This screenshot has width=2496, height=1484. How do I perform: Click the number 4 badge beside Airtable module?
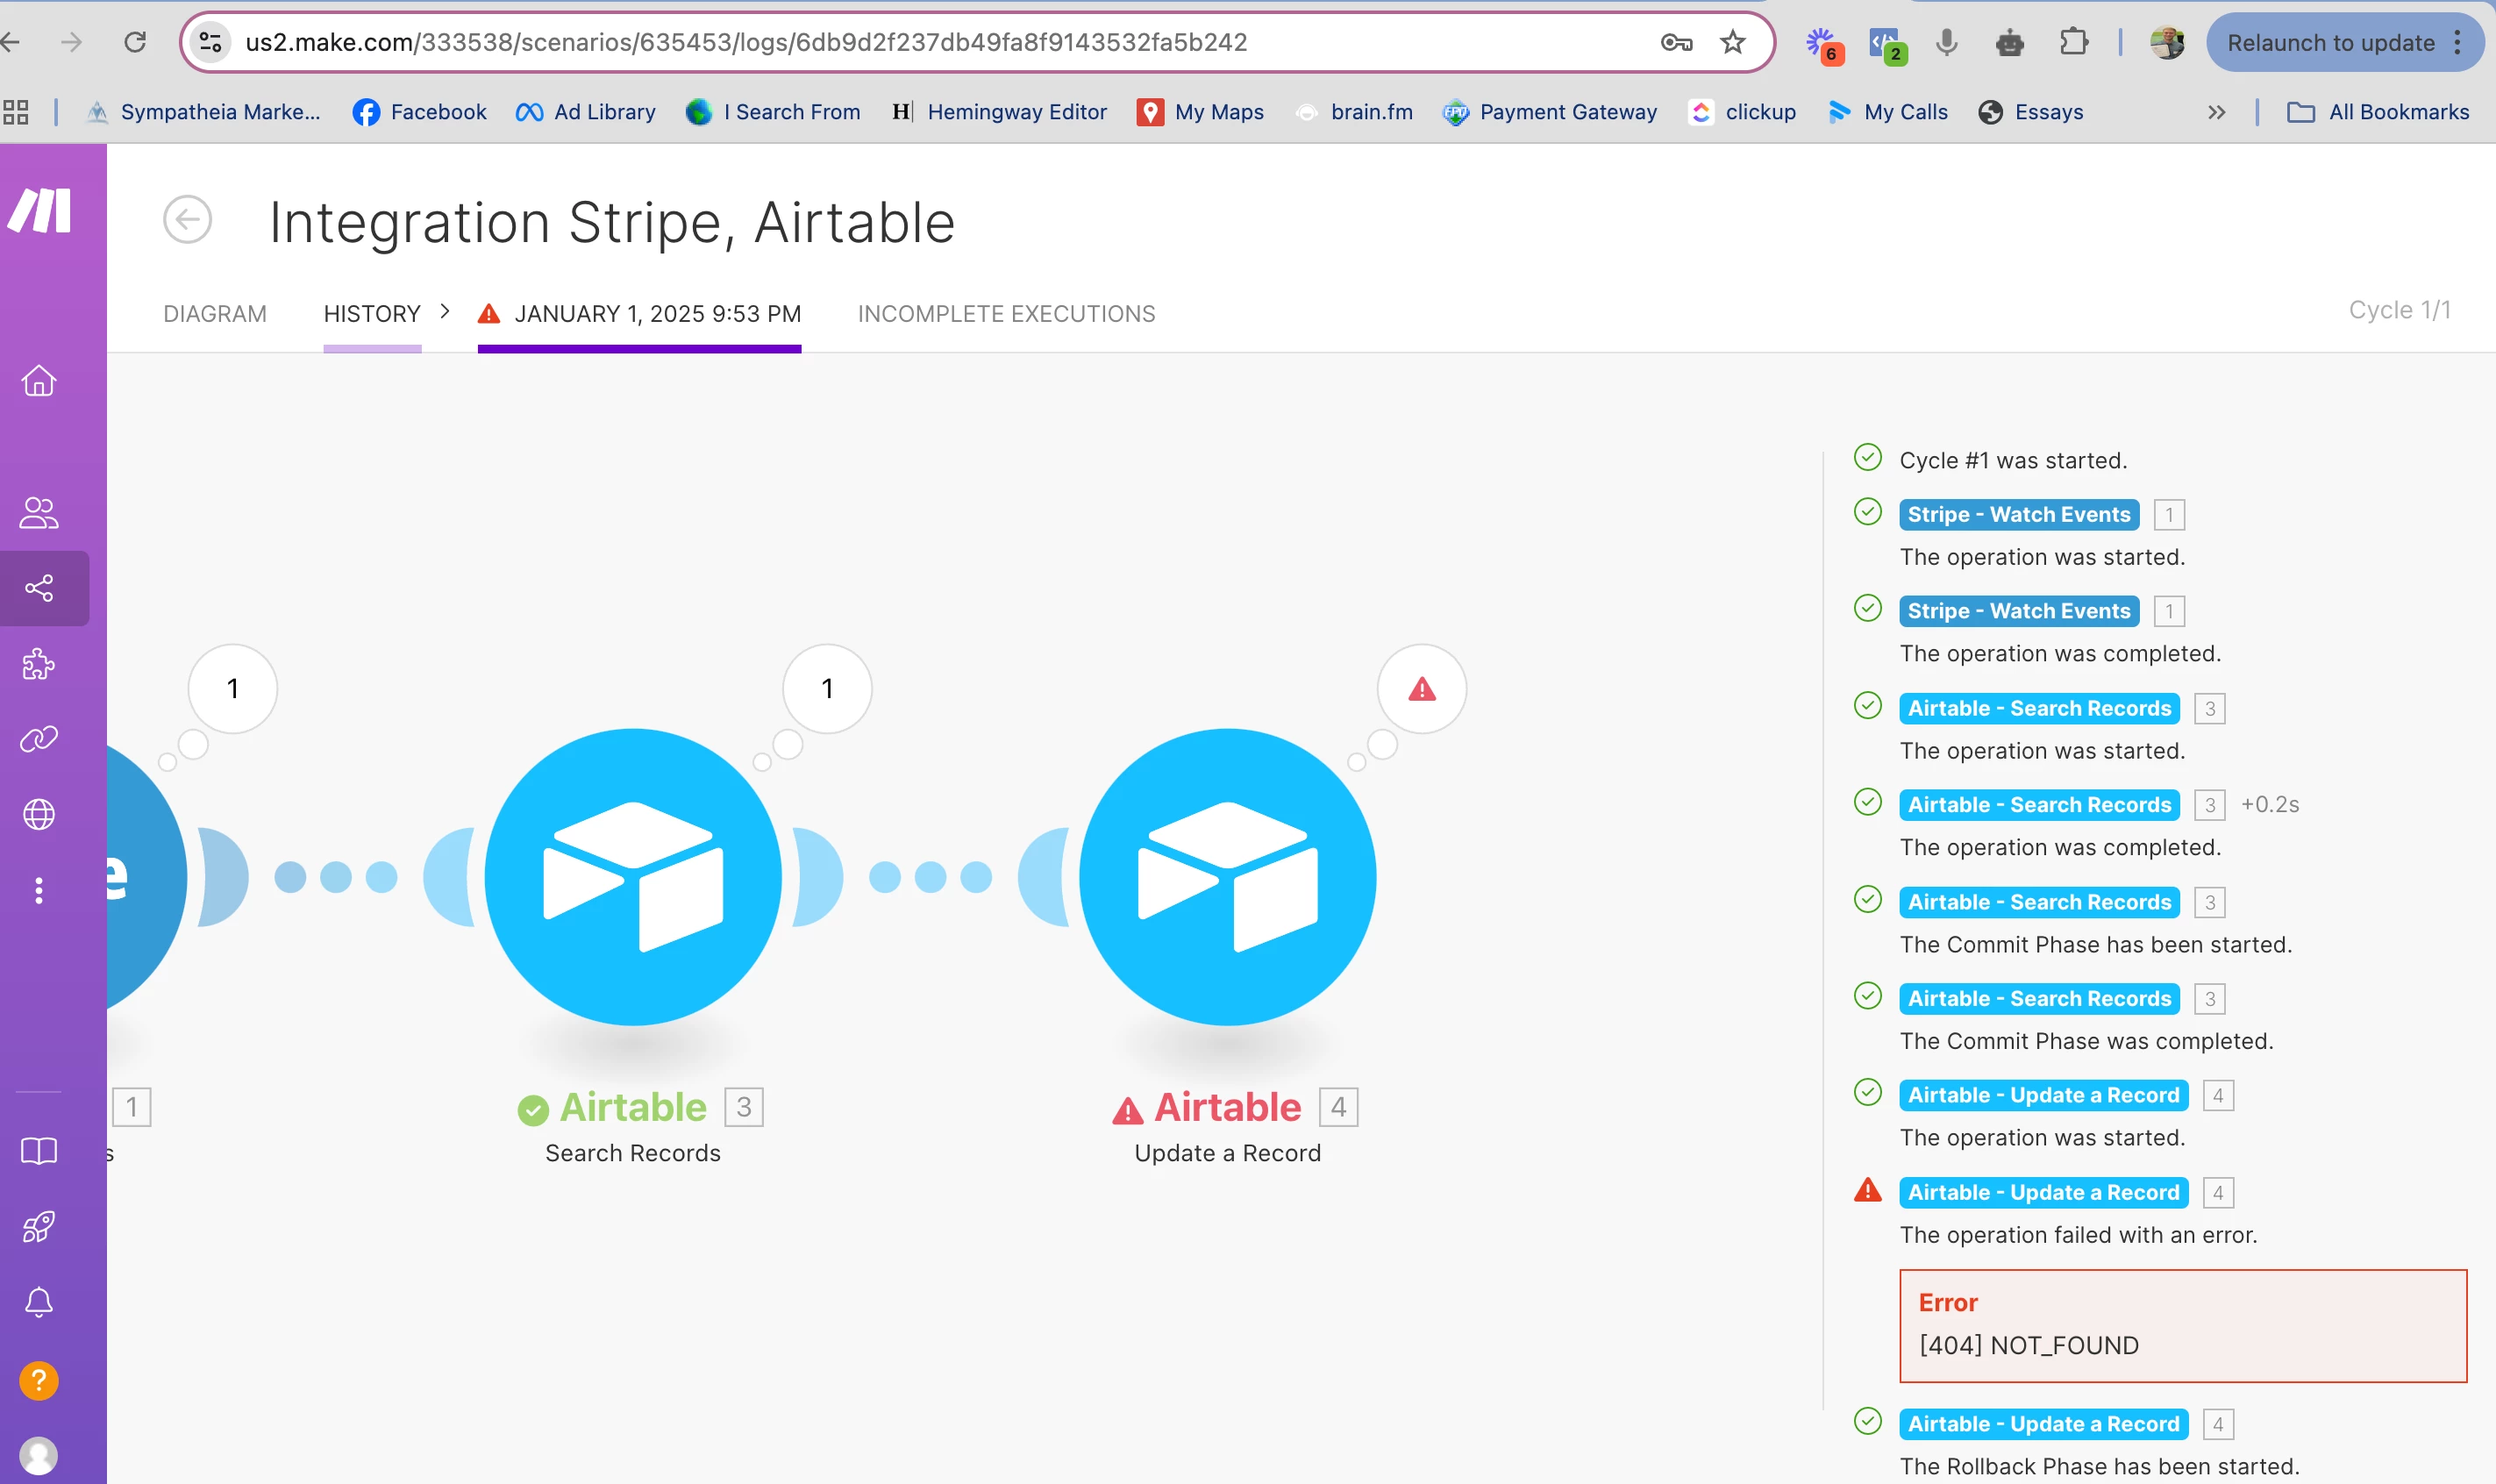tap(1338, 1107)
